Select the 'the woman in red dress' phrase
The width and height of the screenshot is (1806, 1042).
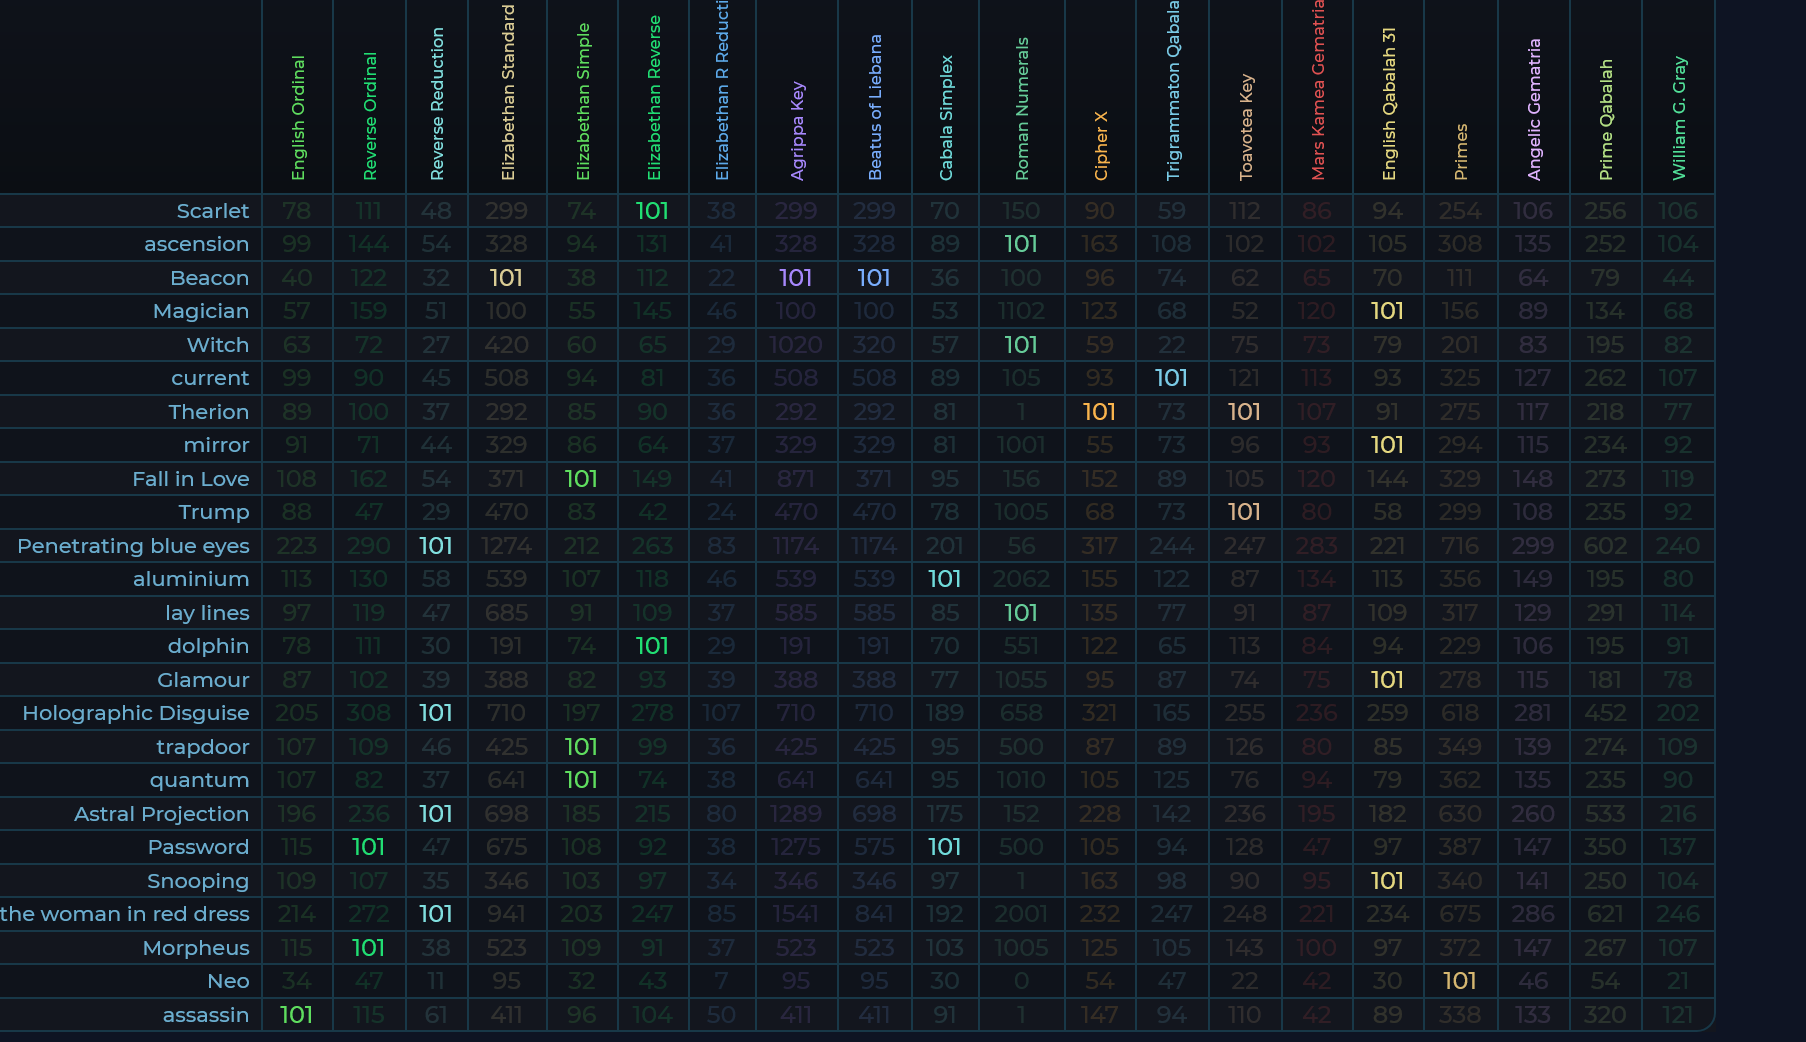[125, 914]
